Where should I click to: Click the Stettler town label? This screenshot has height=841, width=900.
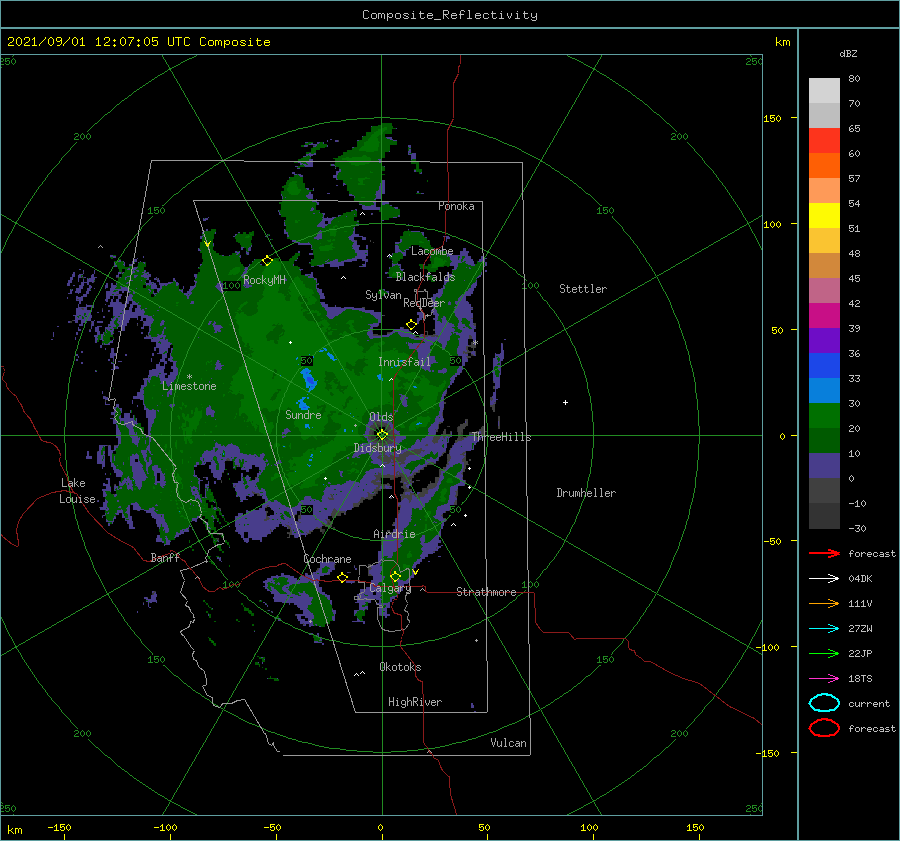[583, 289]
